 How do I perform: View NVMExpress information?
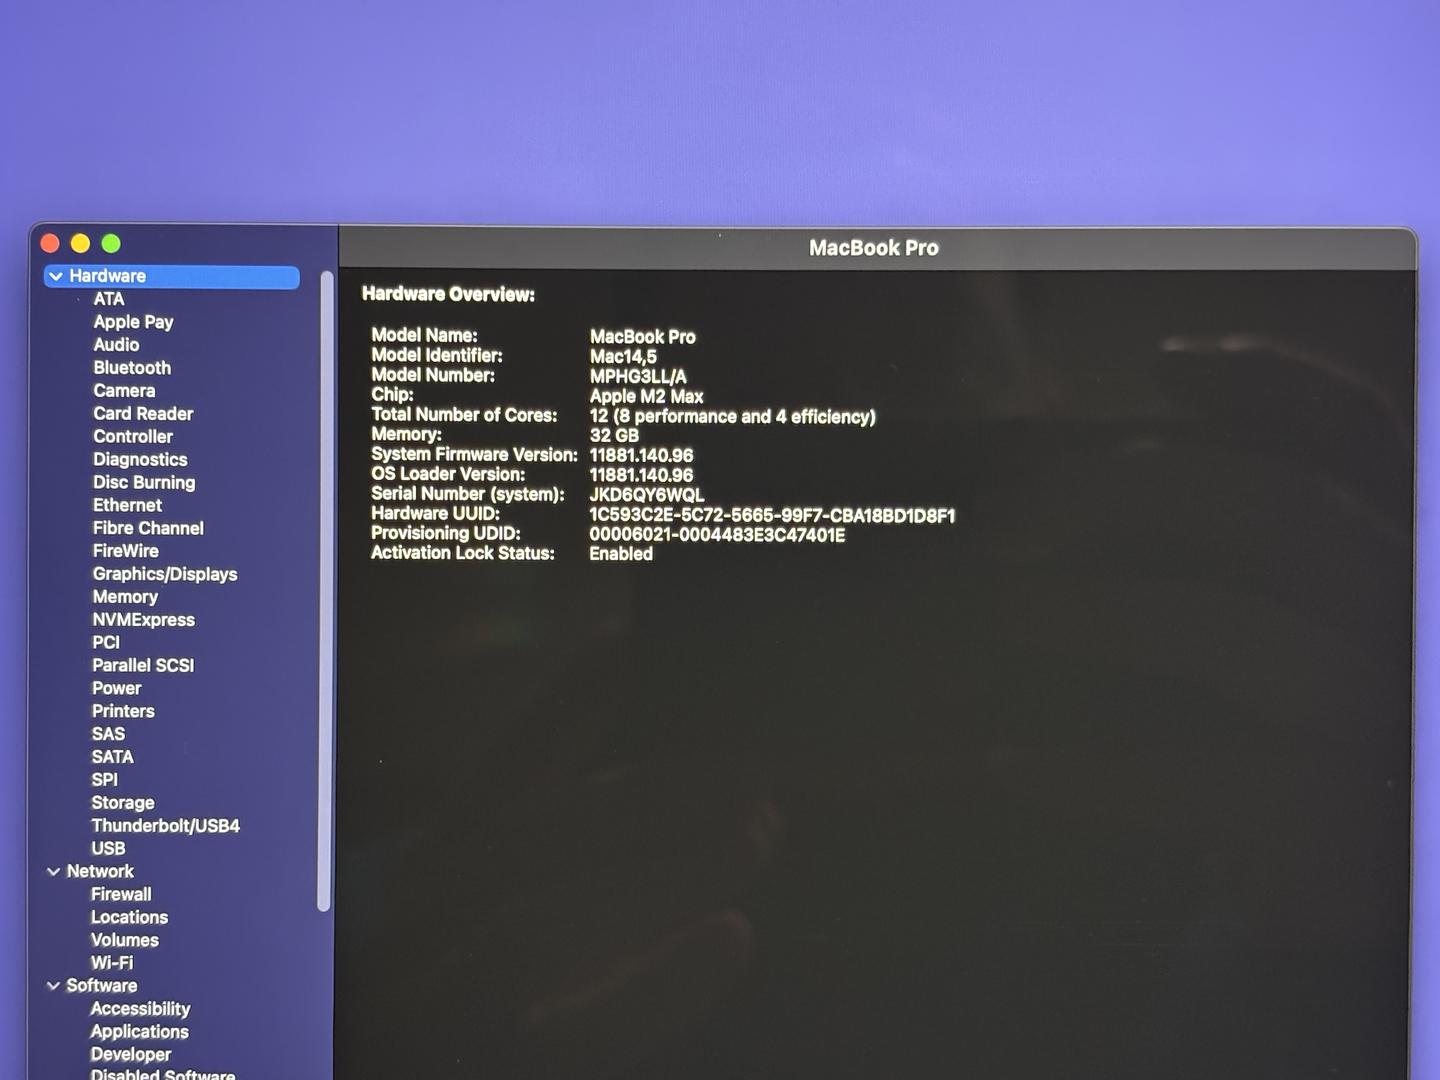click(143, 620)
